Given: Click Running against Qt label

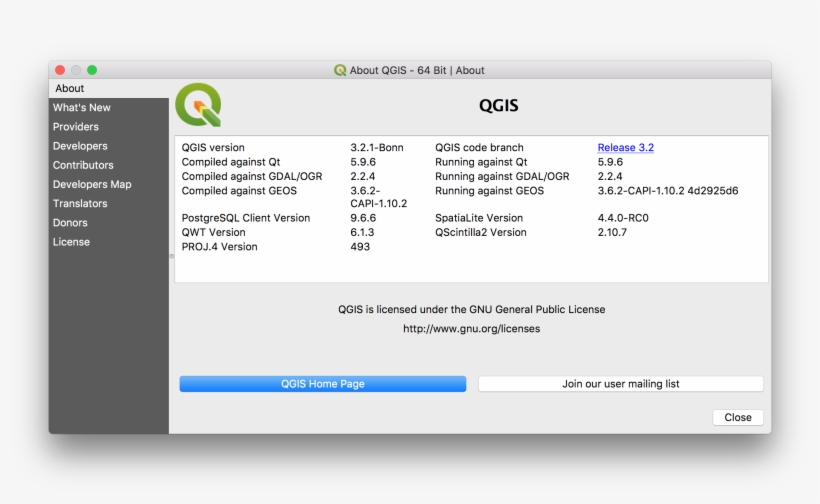Looking at the screenshot, I should coord(481,162).
